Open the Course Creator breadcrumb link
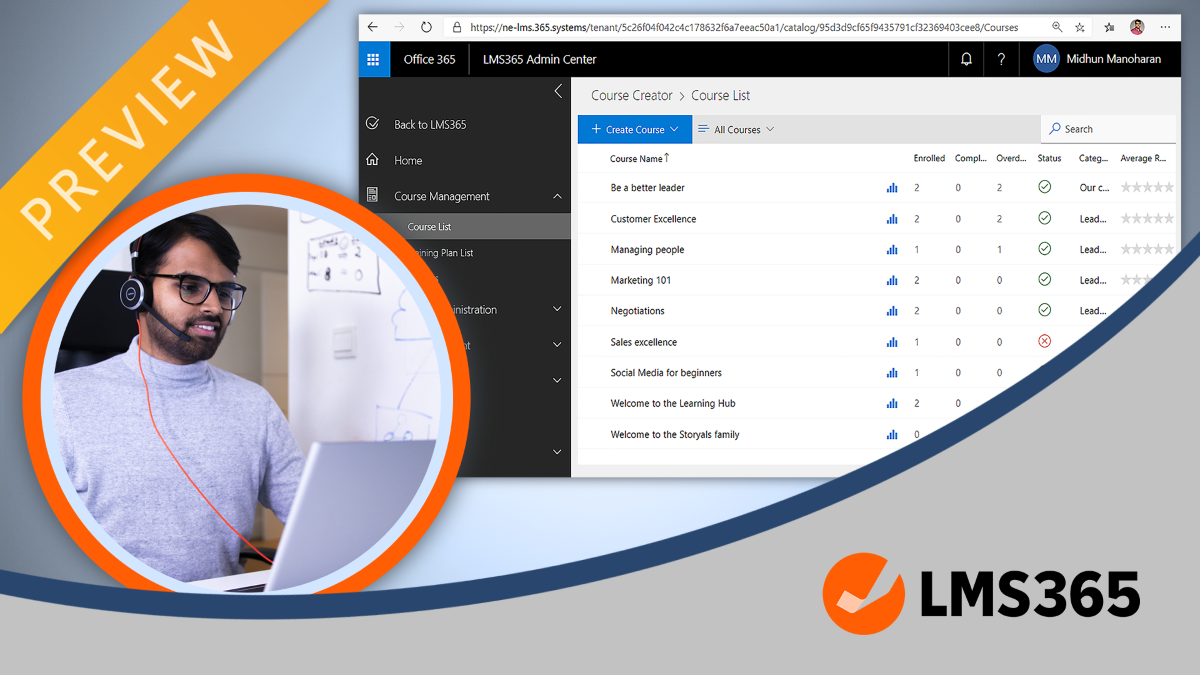Image resolution: width=1200 pixels, height=675 pixels. pyautogui.click(x=631, y=95)
